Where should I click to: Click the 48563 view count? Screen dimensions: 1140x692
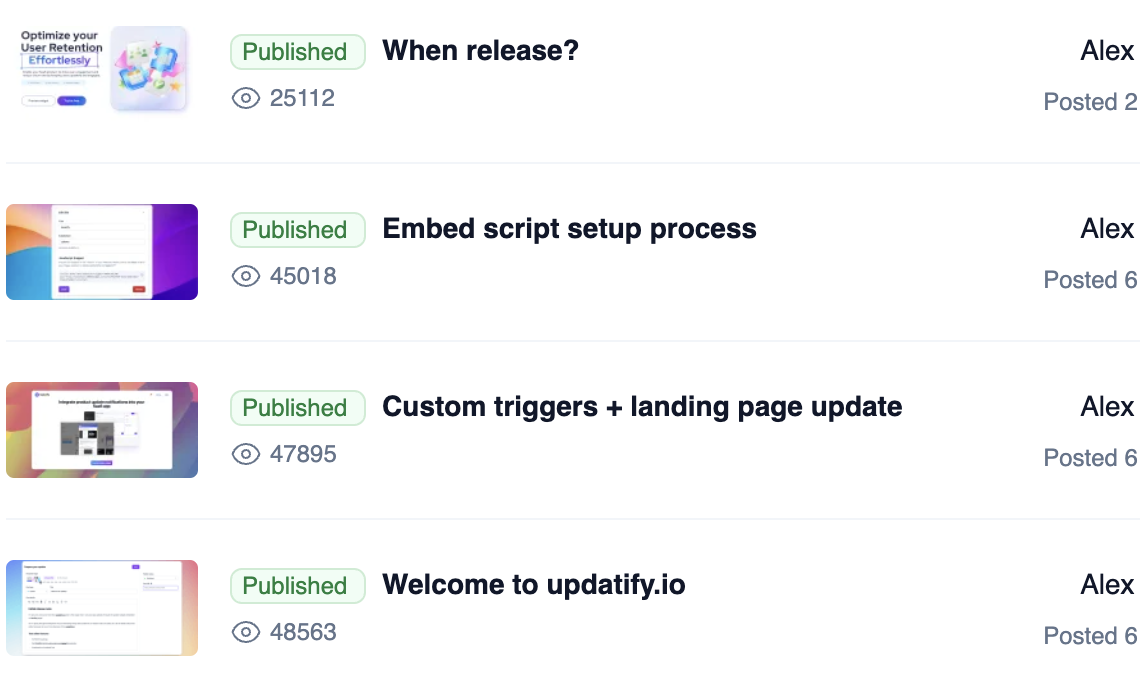(x=303, y=632)
